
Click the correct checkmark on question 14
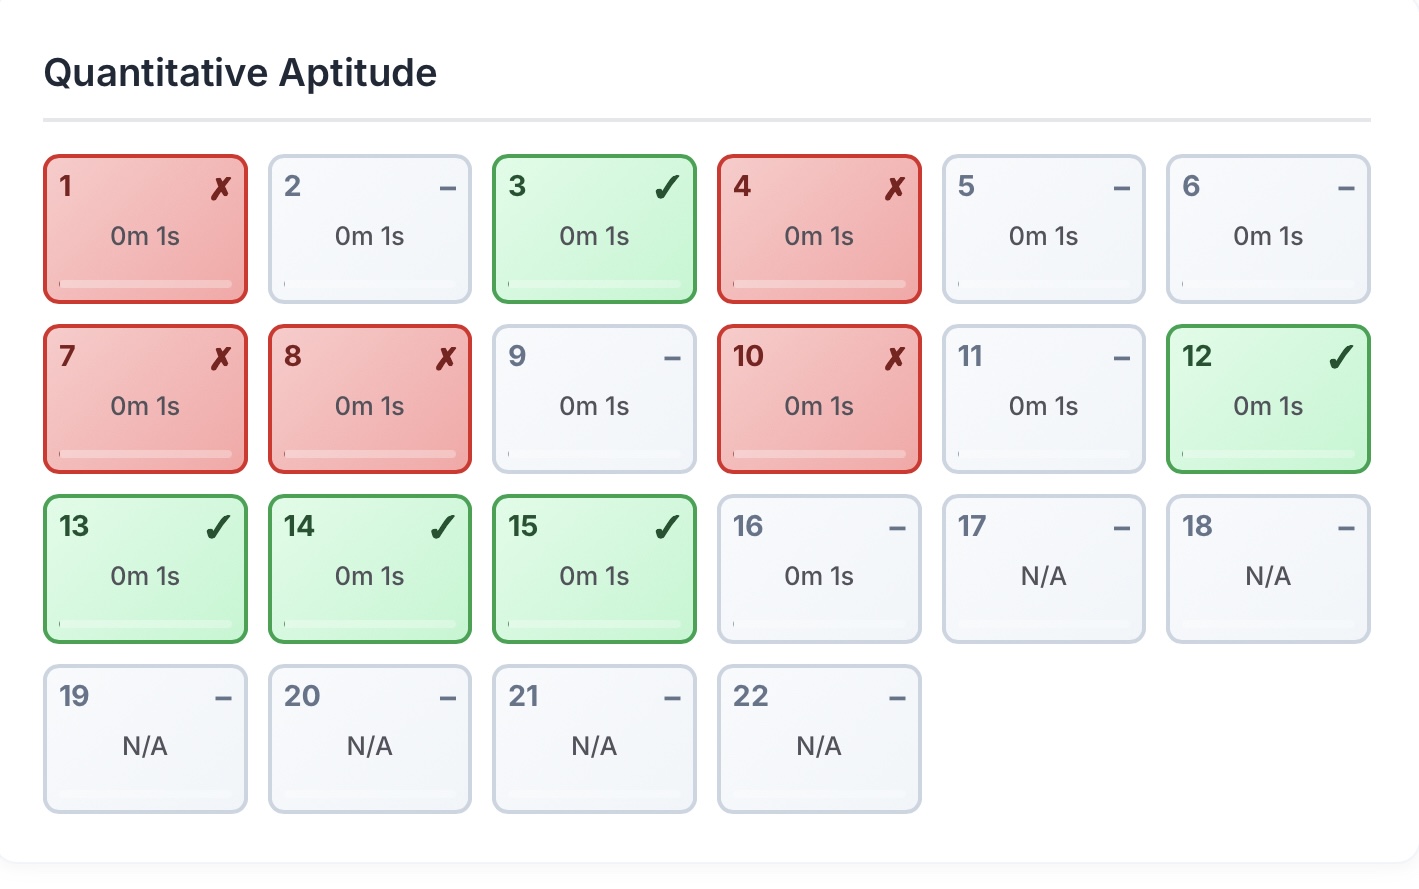(x=442, y=528)
